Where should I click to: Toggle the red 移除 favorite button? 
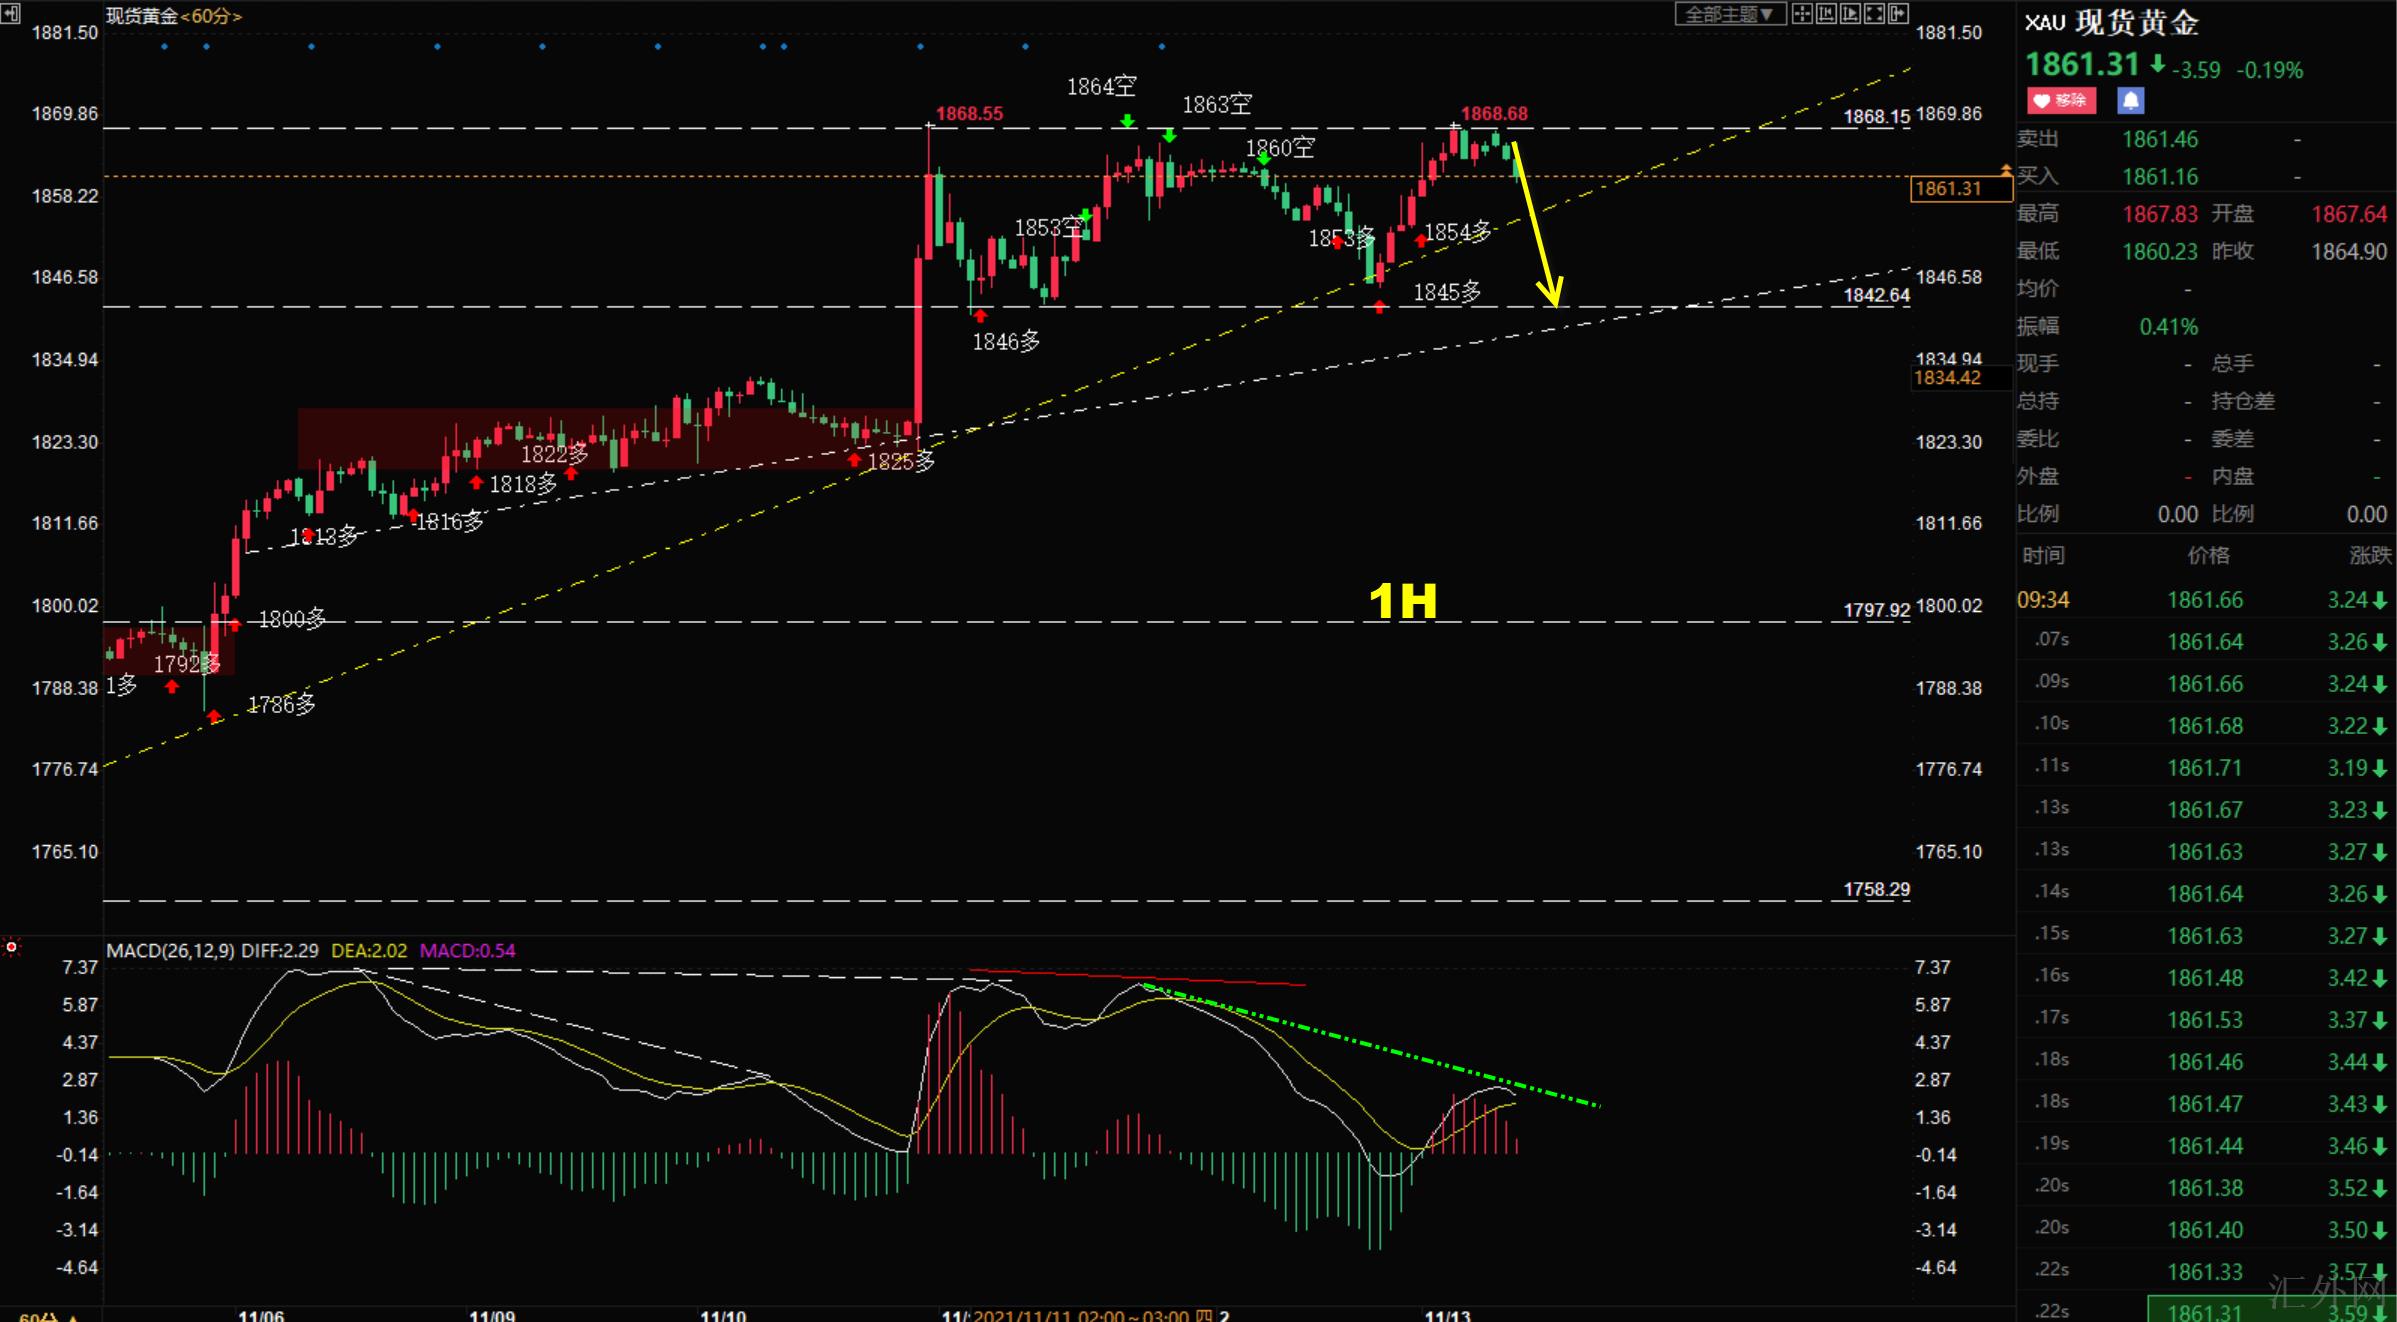(x=2061, y=100)
